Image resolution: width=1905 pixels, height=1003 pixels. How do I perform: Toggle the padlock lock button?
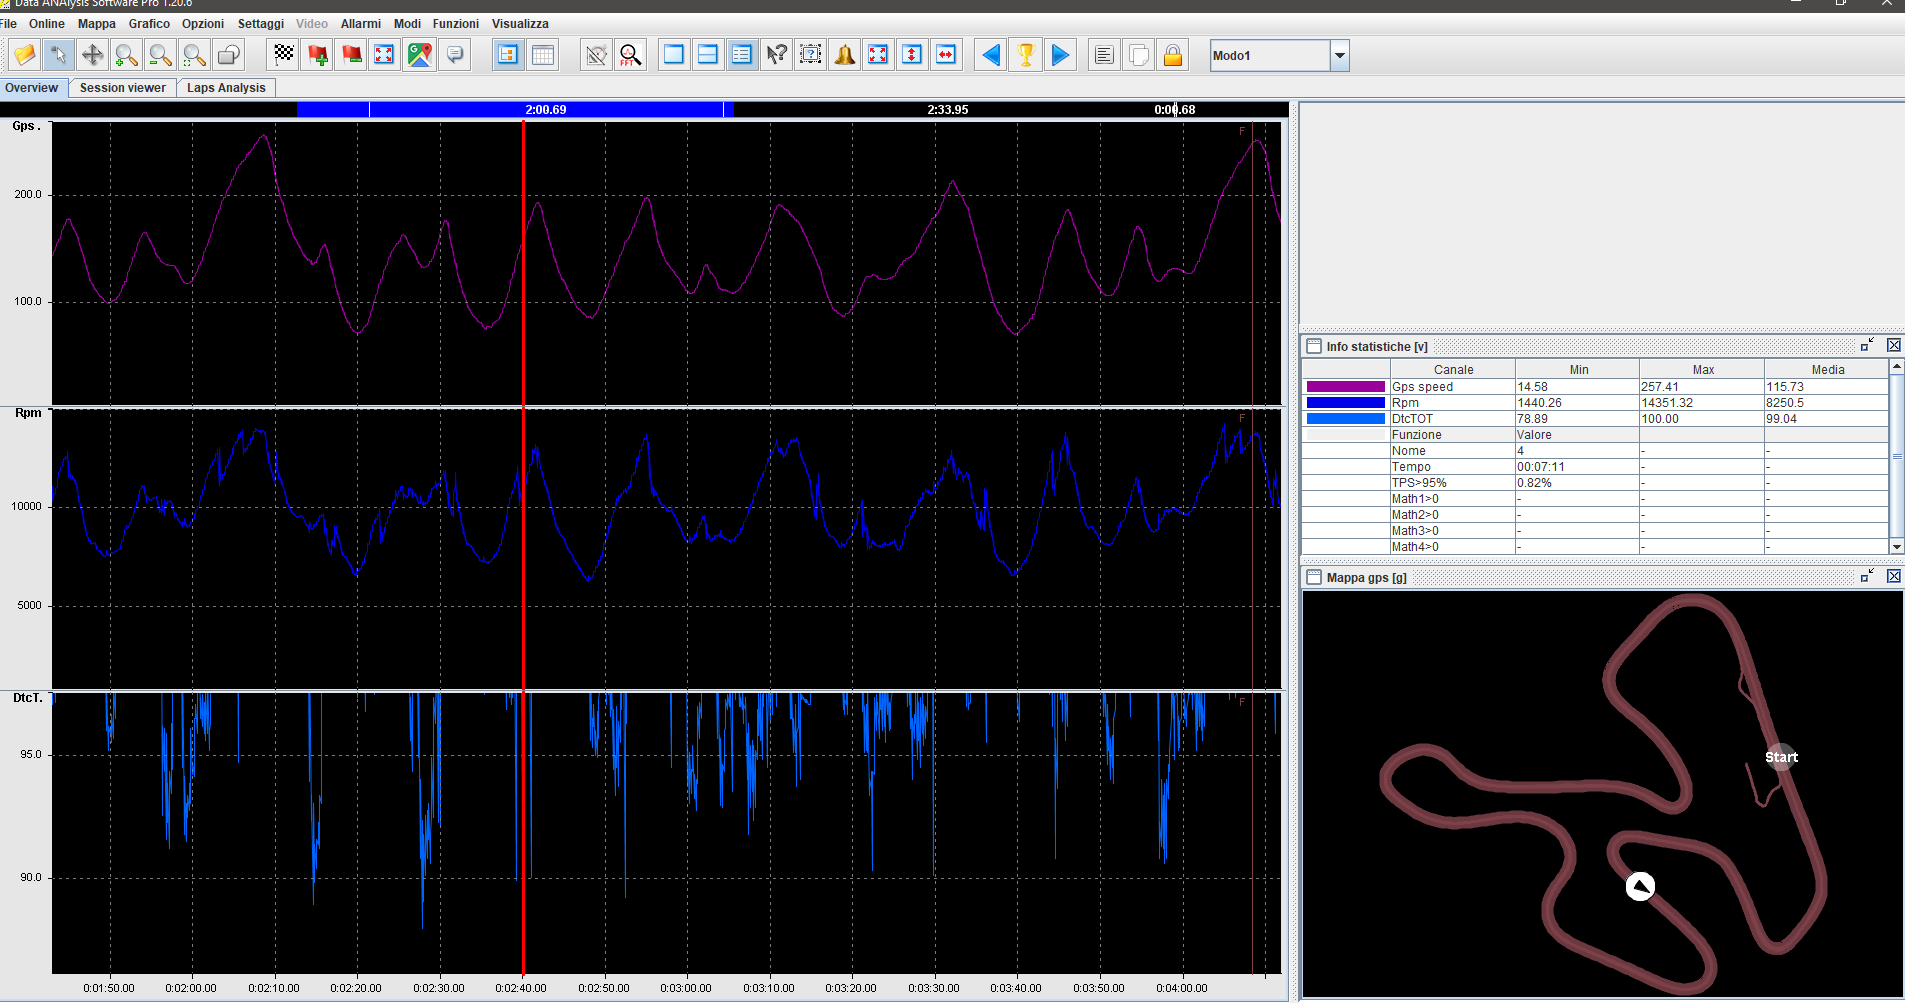coord(1173,55)
